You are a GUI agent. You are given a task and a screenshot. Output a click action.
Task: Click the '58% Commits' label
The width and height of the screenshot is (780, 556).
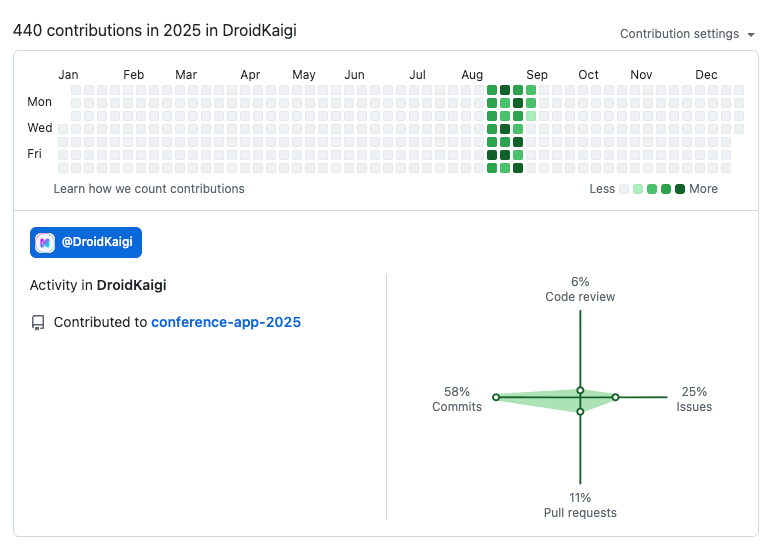pos(457,399)
